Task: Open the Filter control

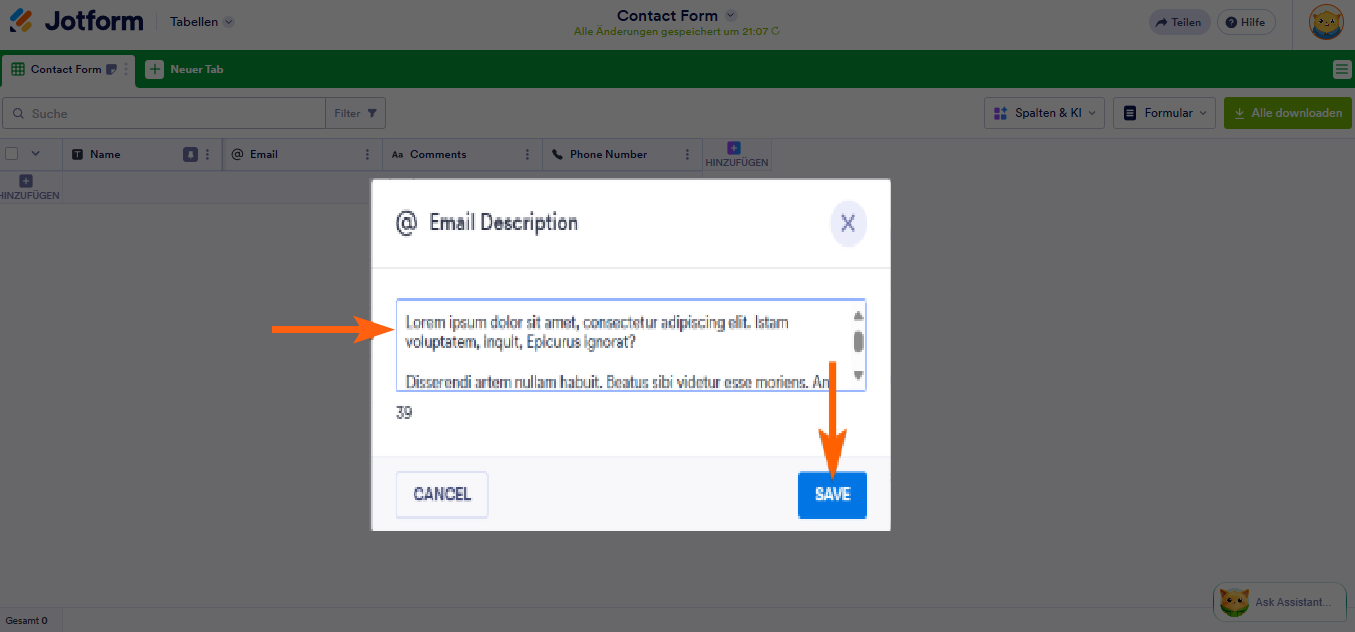Action: pos(356,113)
